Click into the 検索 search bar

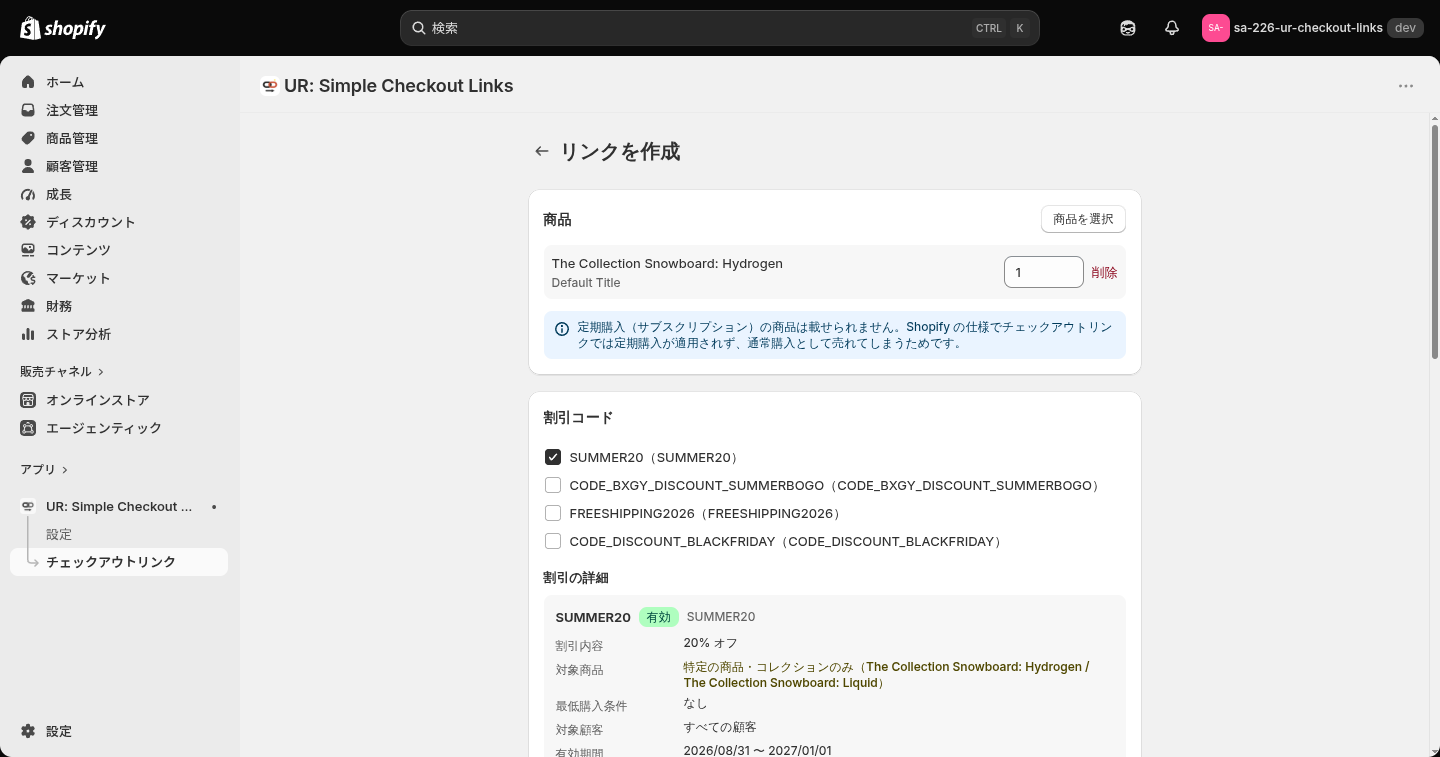[720, 28]
